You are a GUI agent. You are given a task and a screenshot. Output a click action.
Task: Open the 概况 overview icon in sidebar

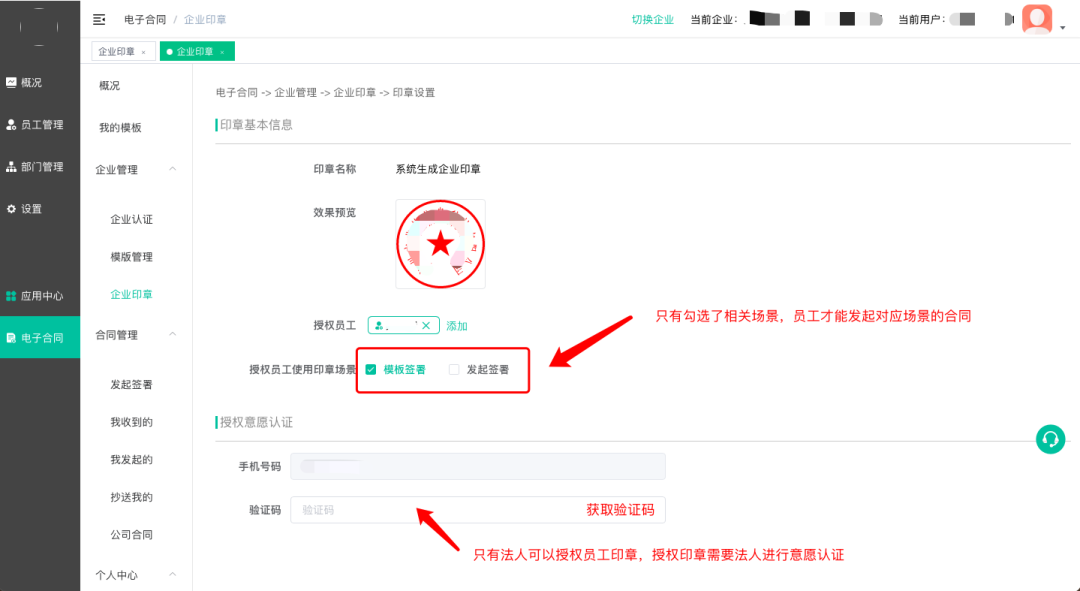tap(13, 82)
